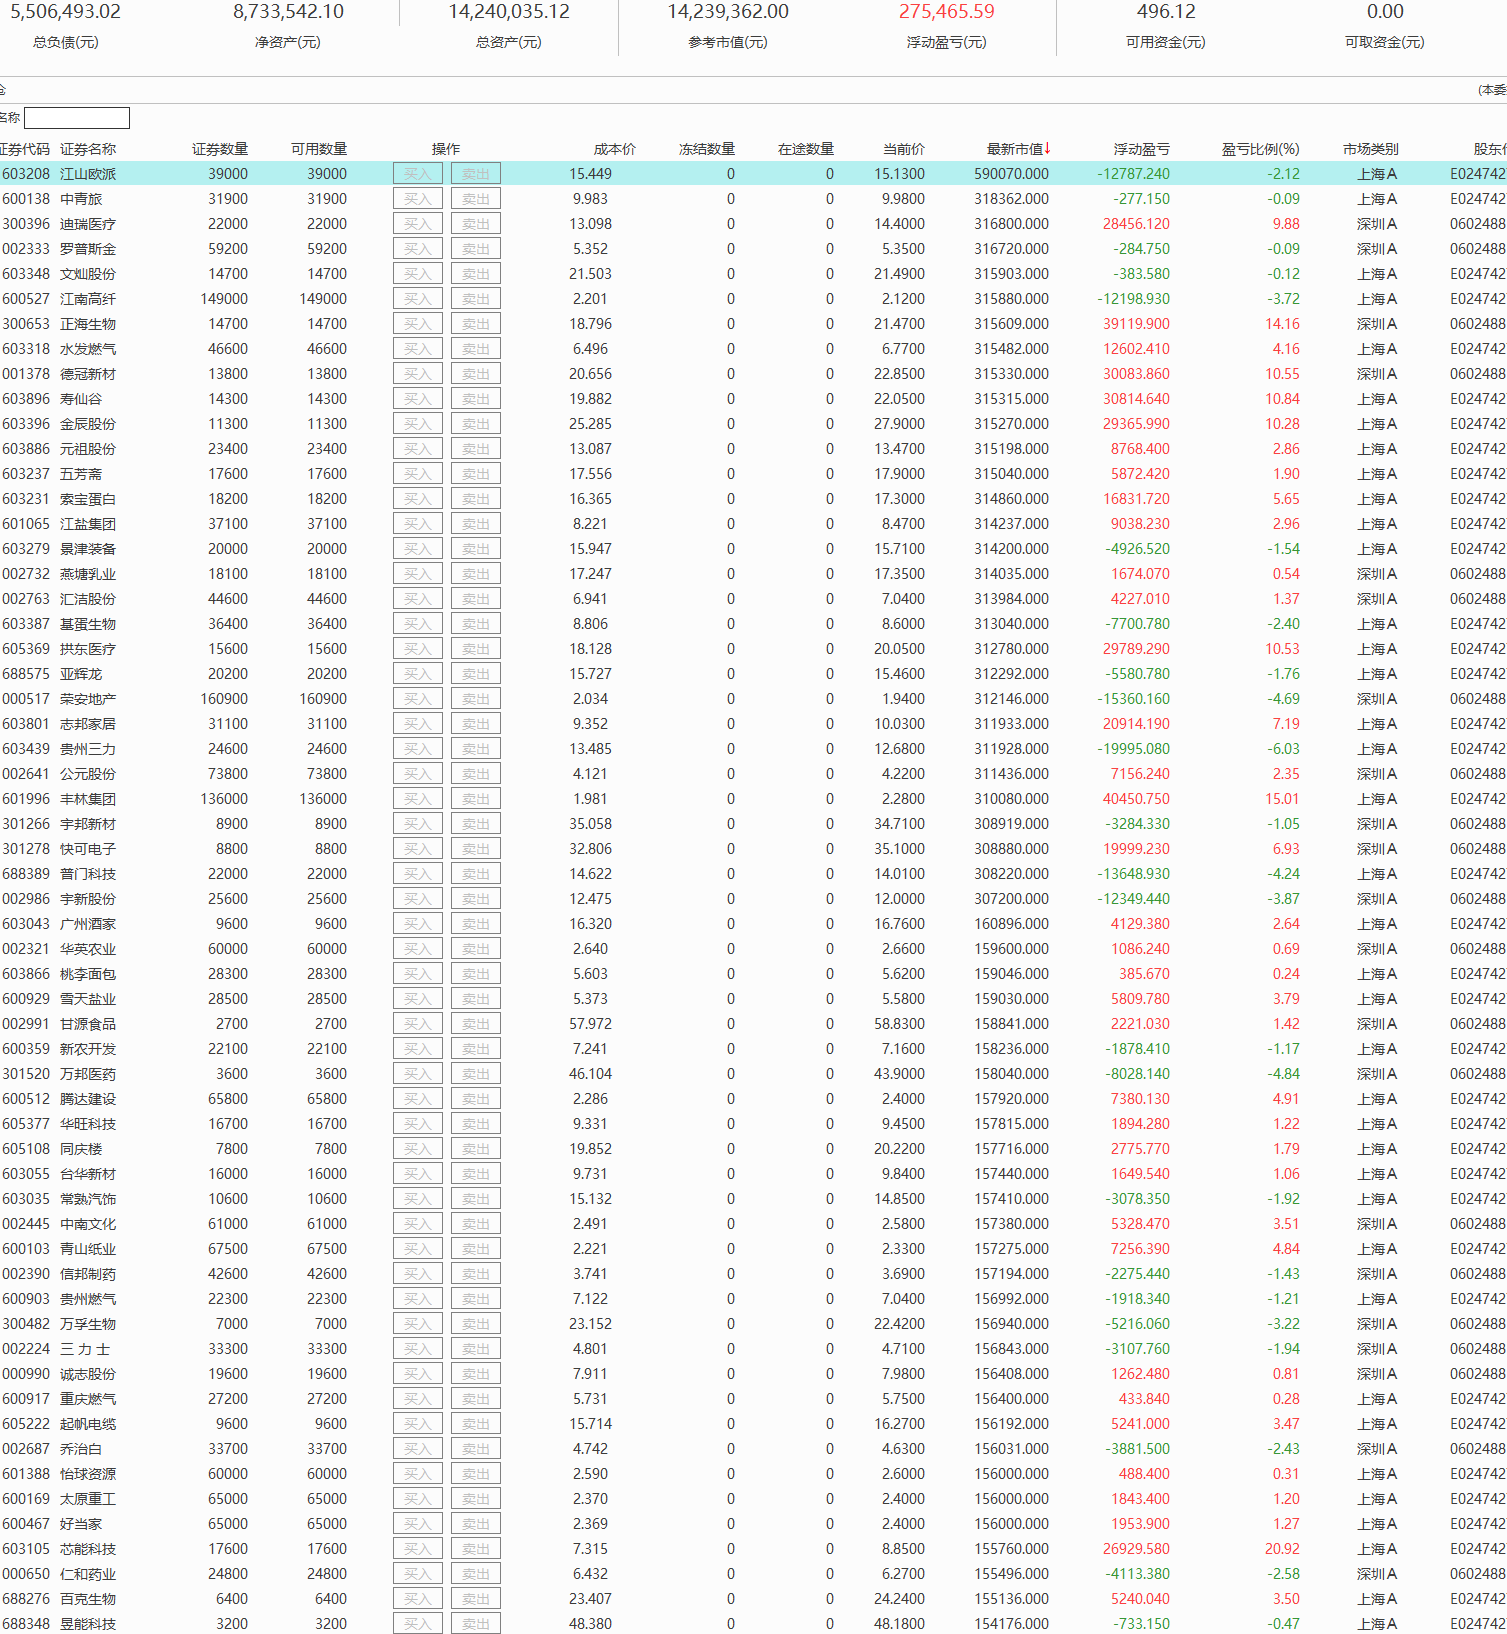This screenshot has height=1634, width=1507.
Task: Sort by 浮动盈亏 column header
Action: click(1141, 149)
